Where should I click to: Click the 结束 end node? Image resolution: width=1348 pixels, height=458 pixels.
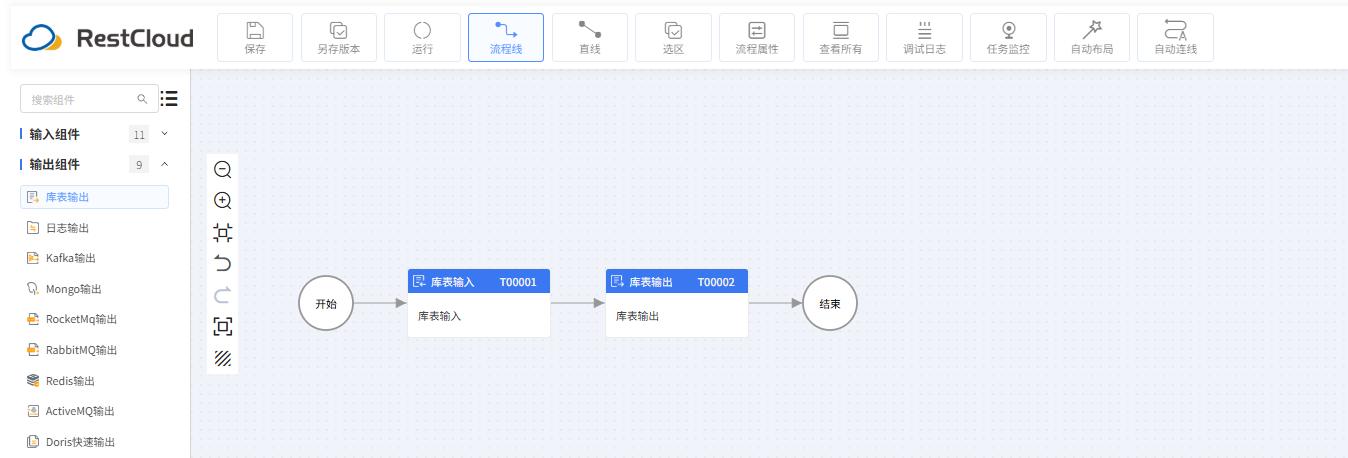(x=830, y=303)
